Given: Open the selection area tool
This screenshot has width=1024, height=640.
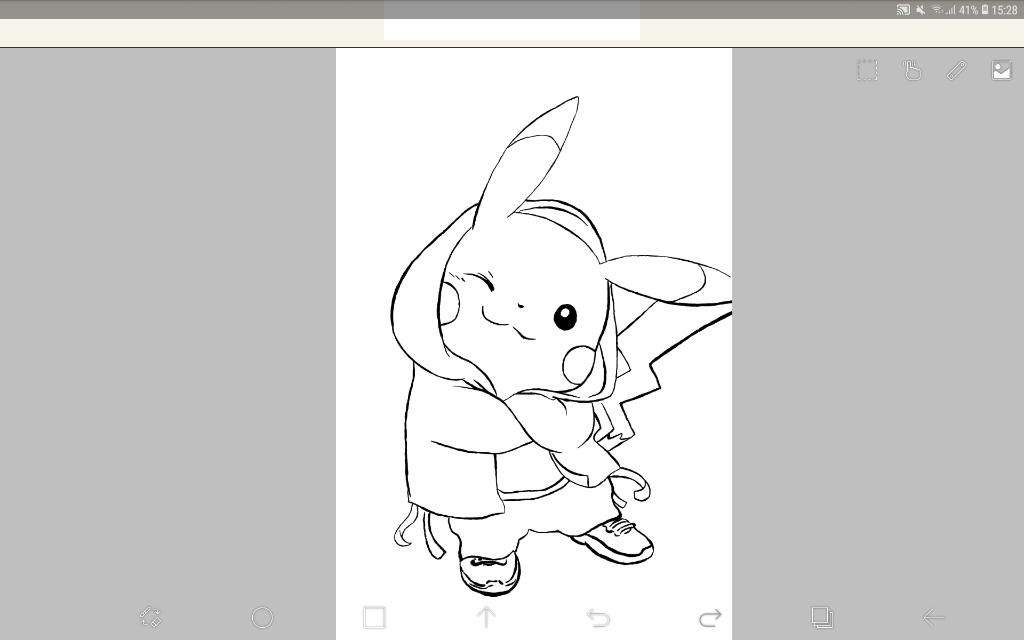Looking at the screenshot, I should [x=867, y=70].
